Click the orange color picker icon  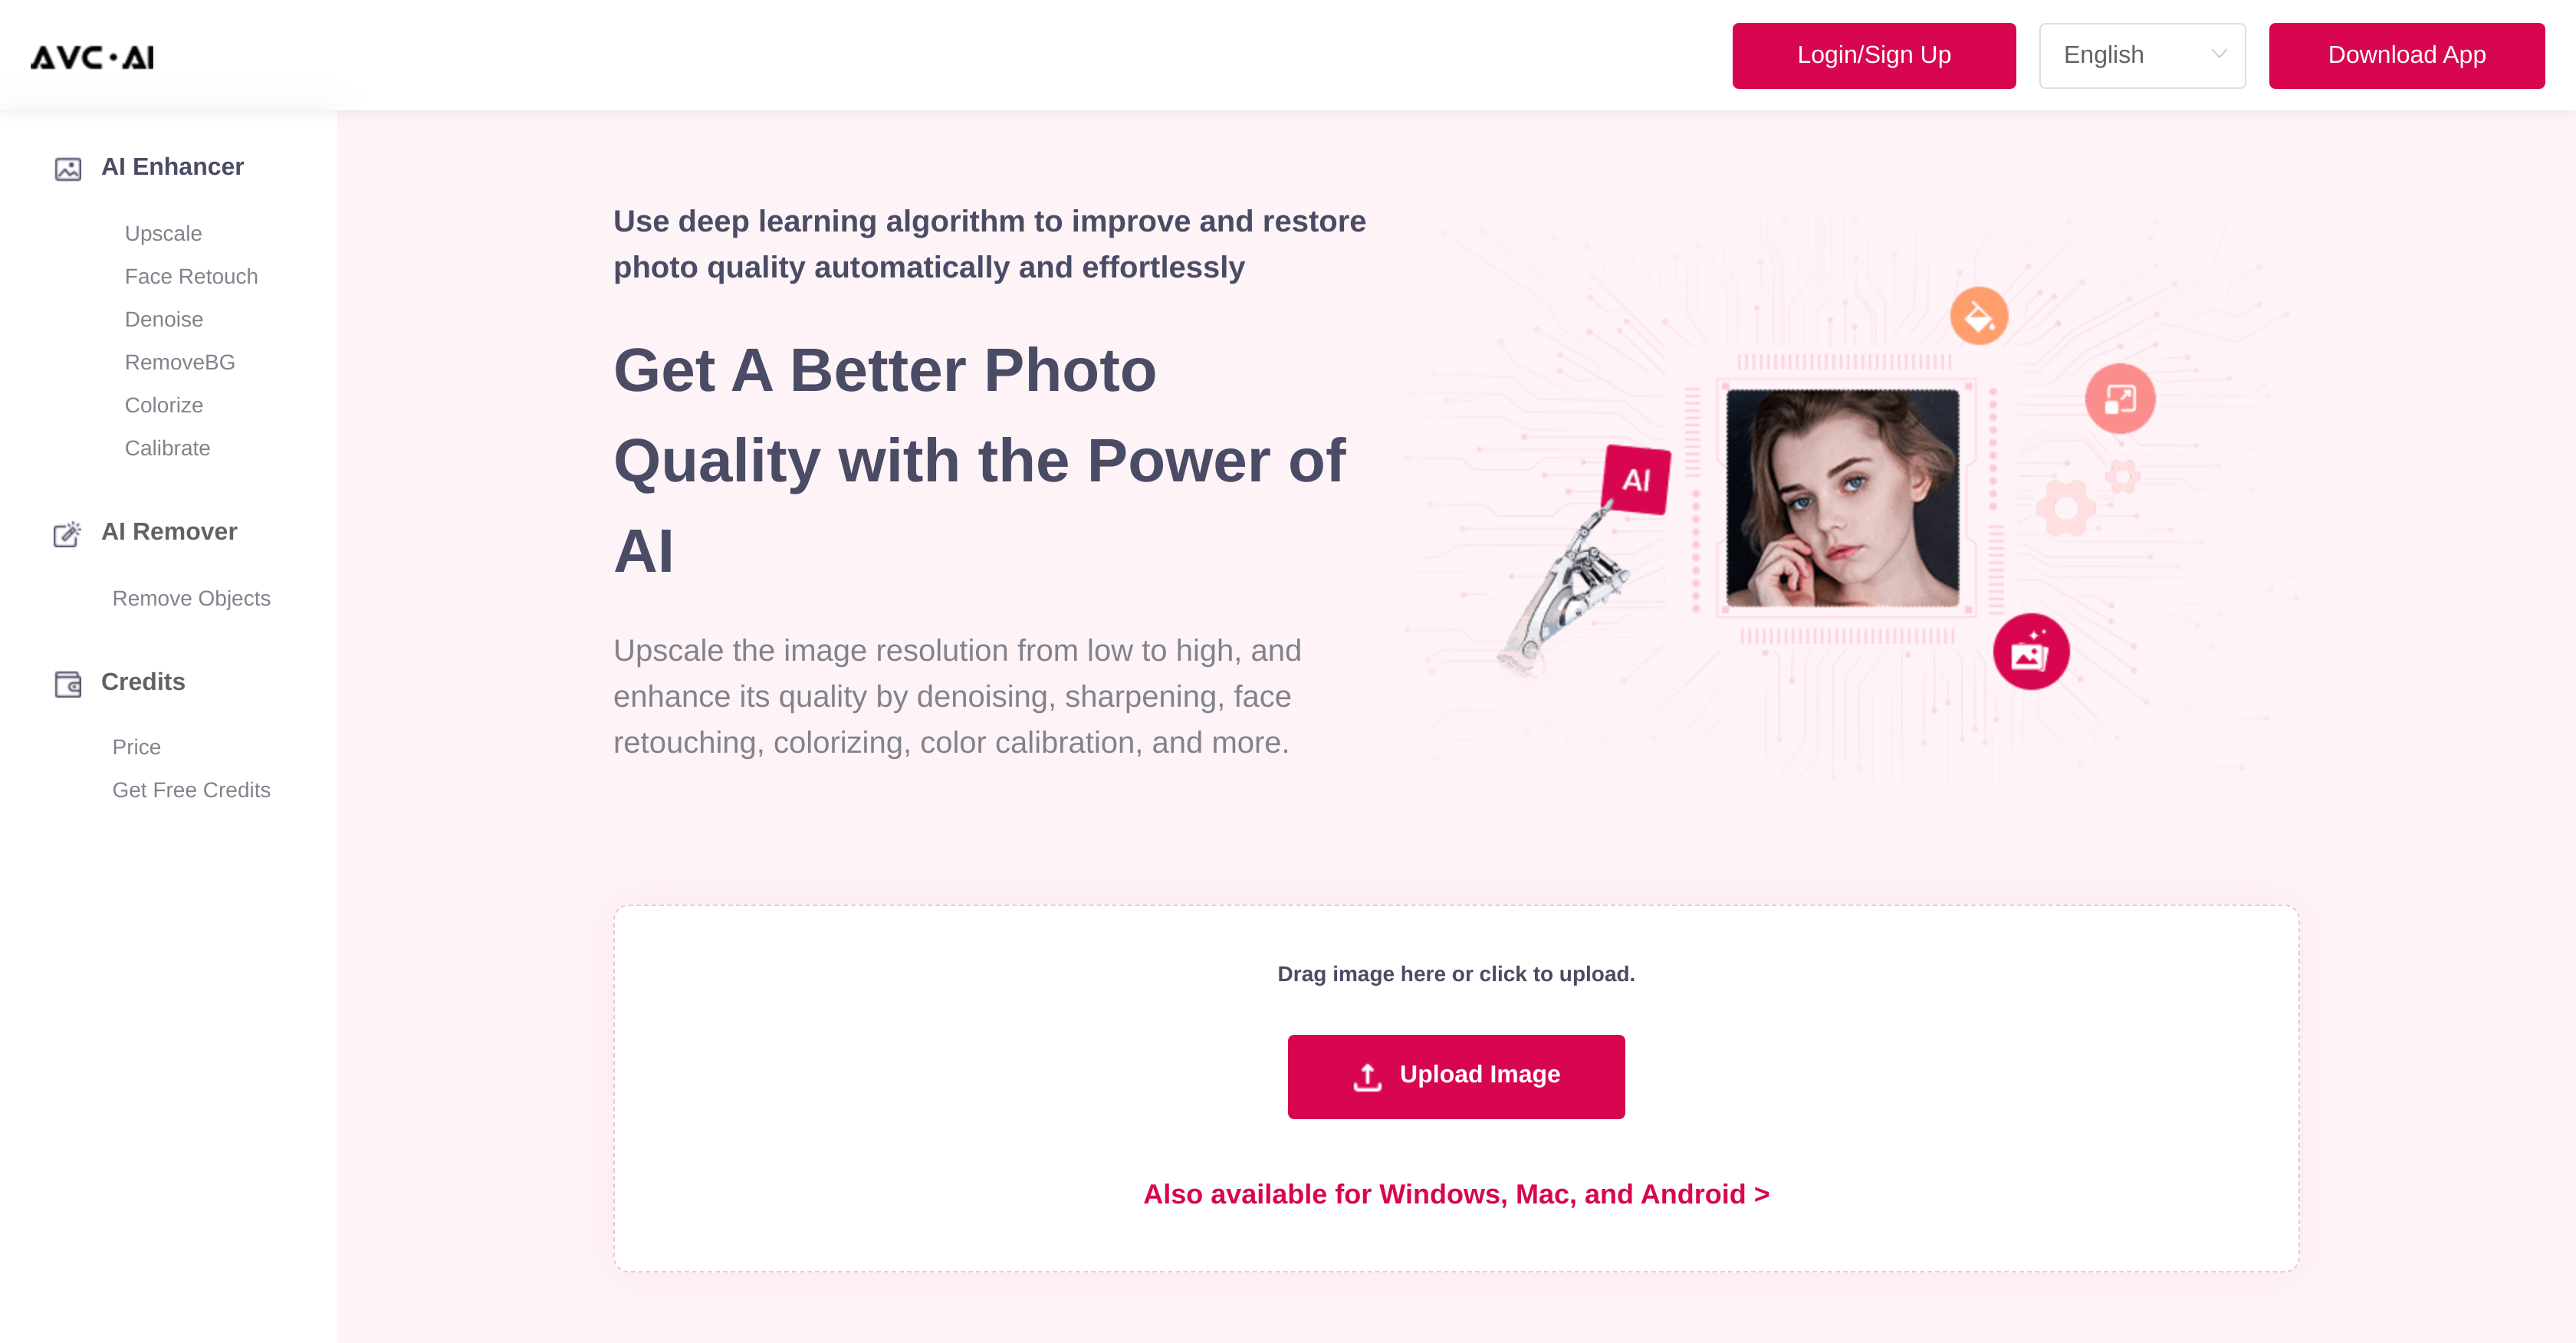(x=1980, y=314)
